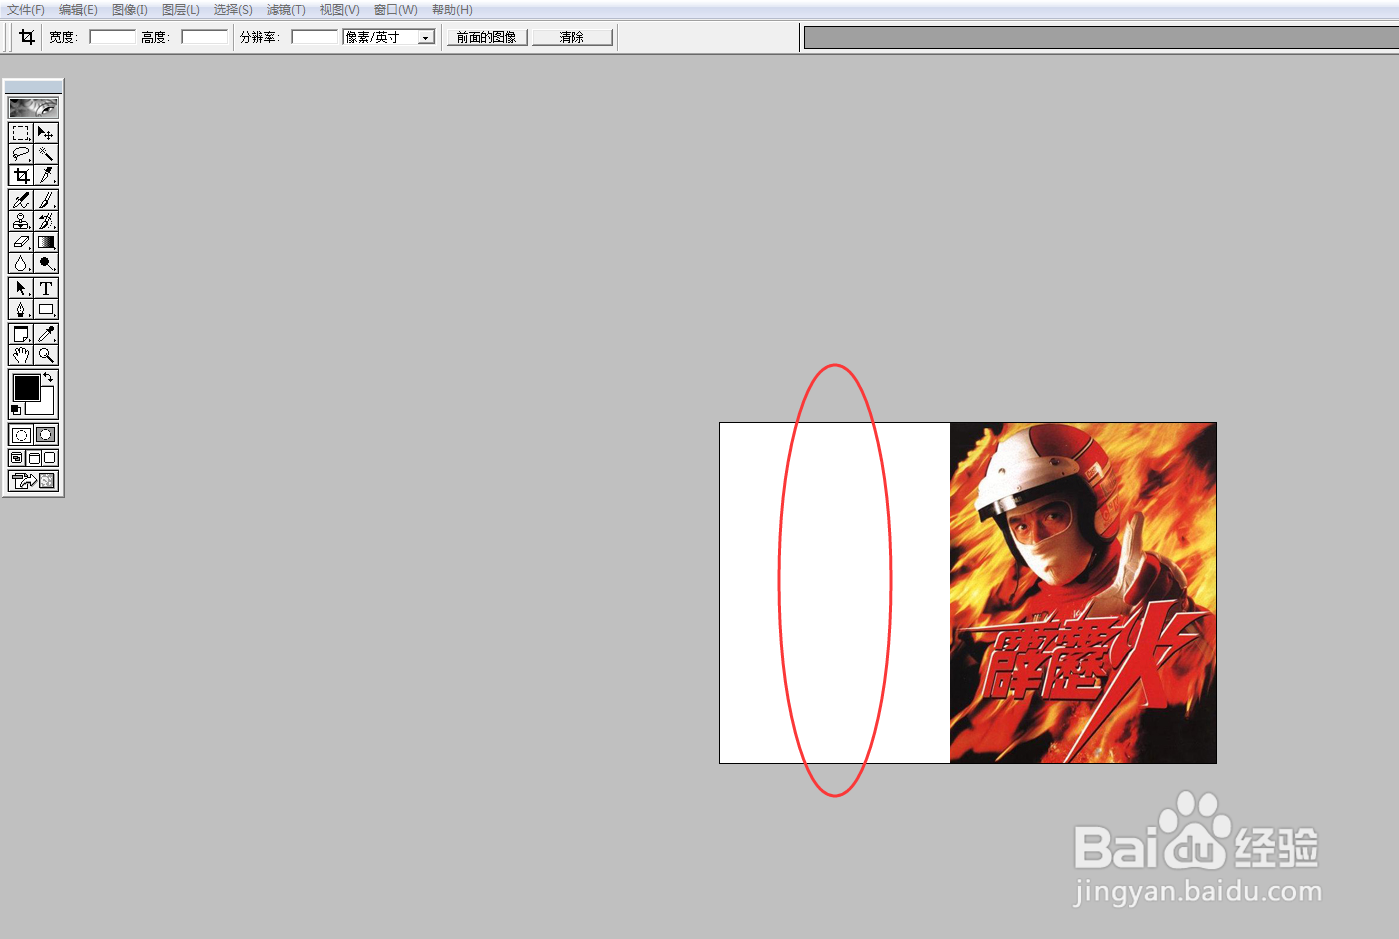This screenshot has height=939, width=1399.
Task: Click the gray palette well area
Action: 1101,37
